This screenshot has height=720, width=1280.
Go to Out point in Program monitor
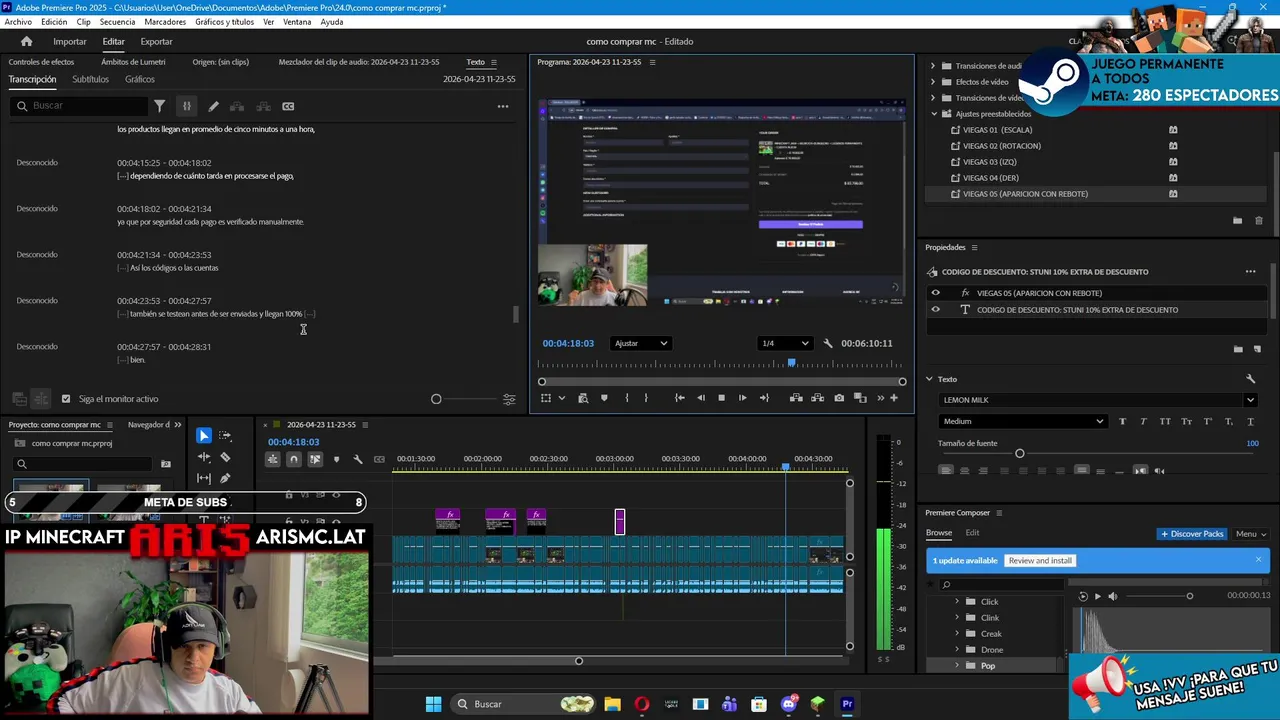tap(764, 398)
